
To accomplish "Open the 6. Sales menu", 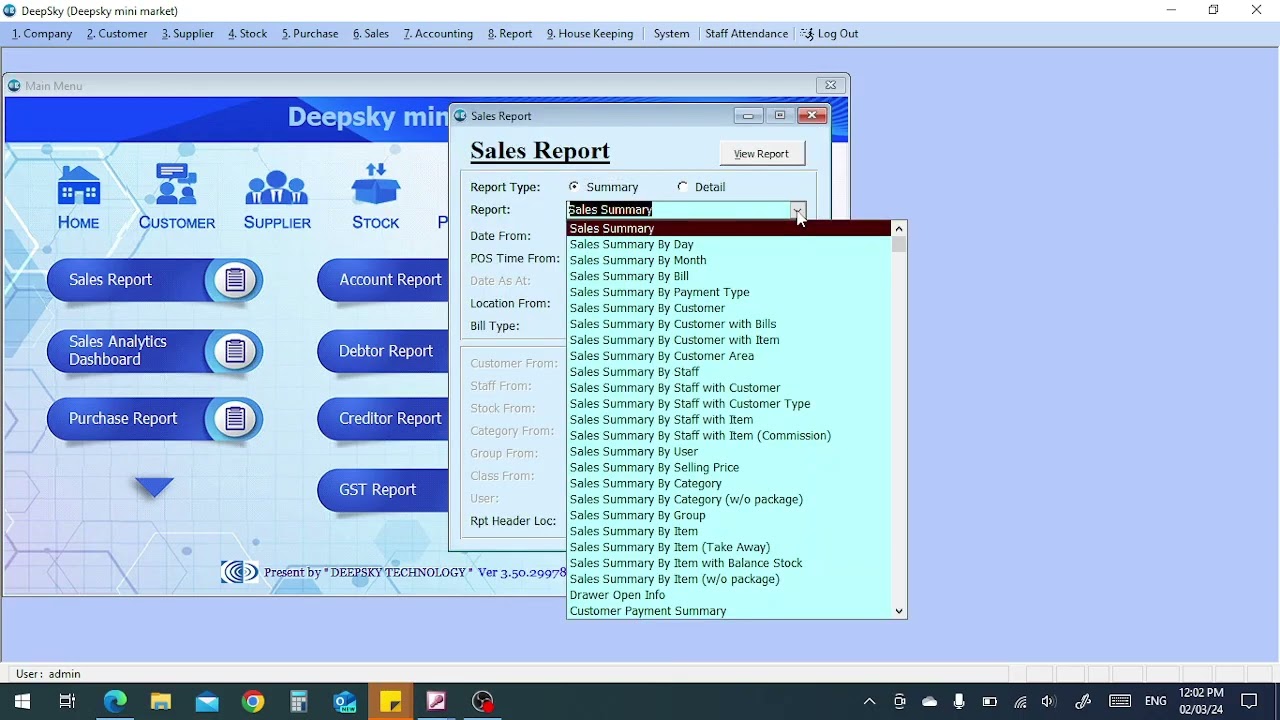I will click(x=370, y=34).
